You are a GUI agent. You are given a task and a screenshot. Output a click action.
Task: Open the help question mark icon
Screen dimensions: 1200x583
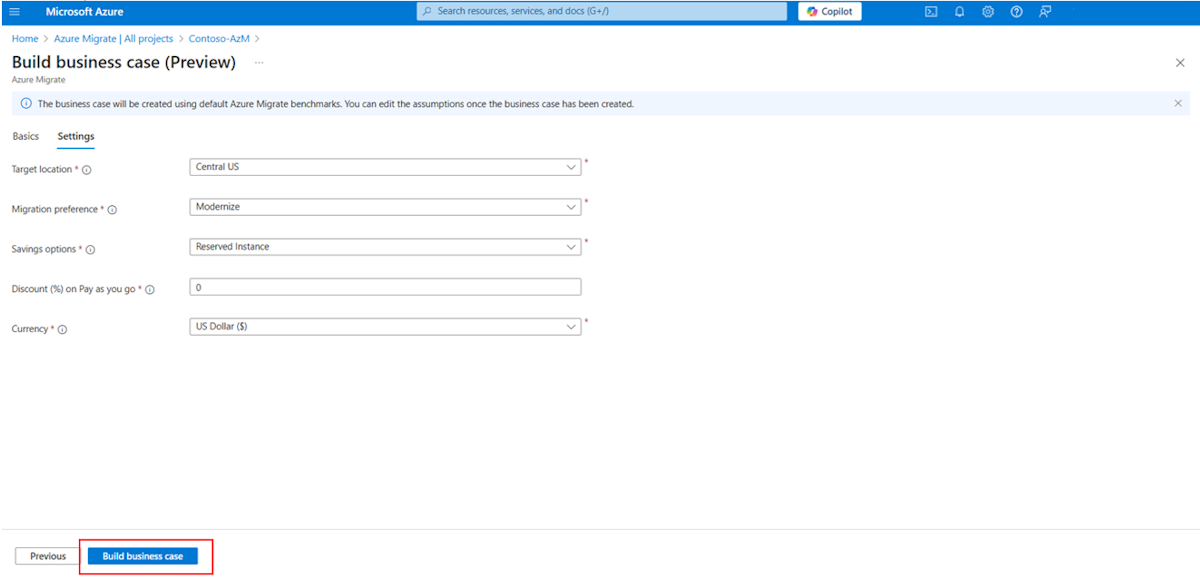click(x=1017, y=11)
